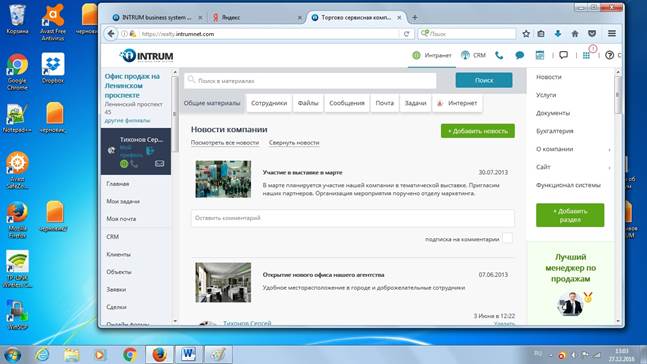This screenshot has height=364, width=647.
Task: Bookmark the page using the star icon
Action: [x=526, y=34]
